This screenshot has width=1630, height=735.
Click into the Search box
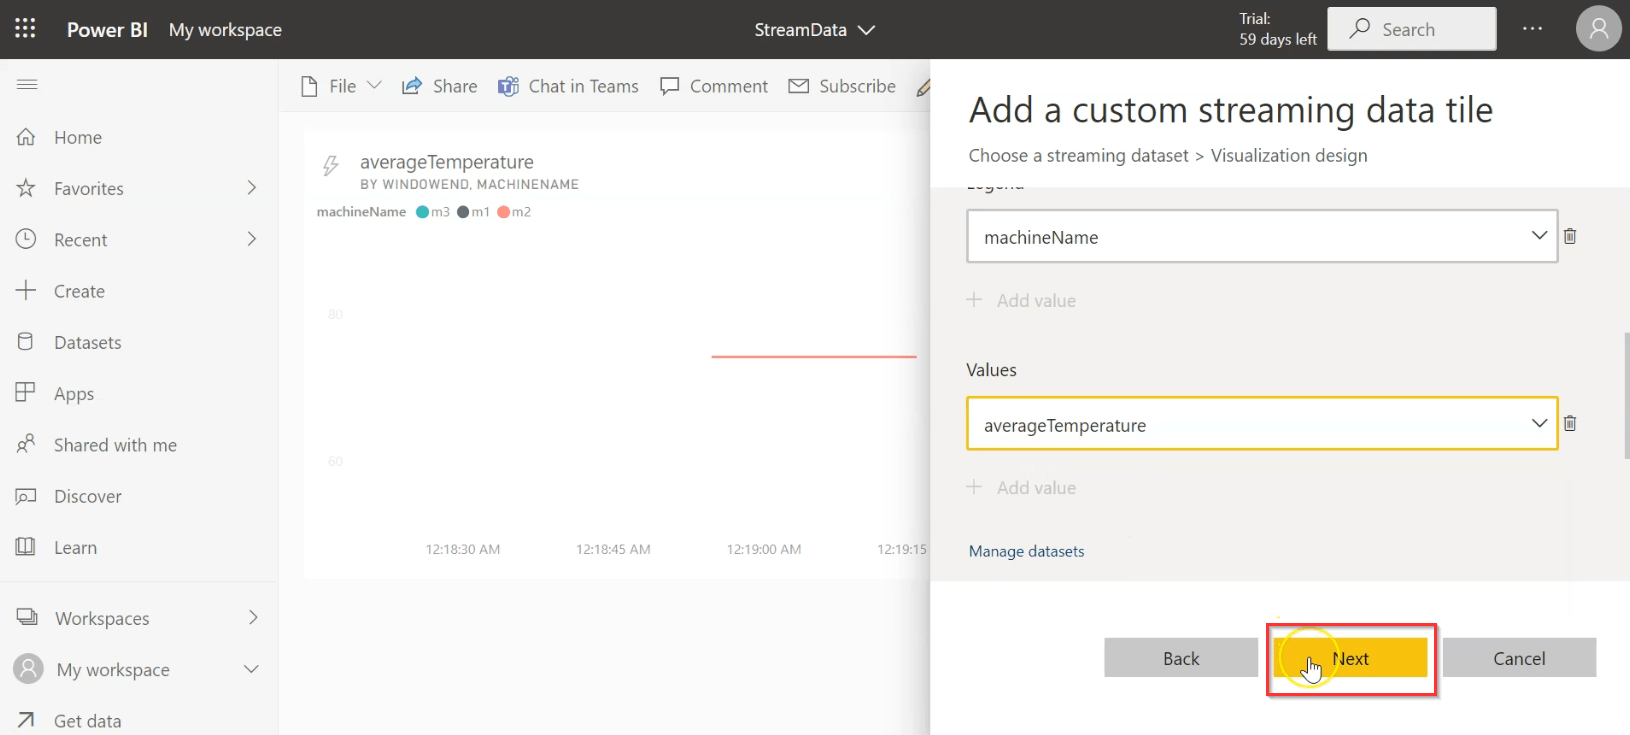pos(1411,29)
